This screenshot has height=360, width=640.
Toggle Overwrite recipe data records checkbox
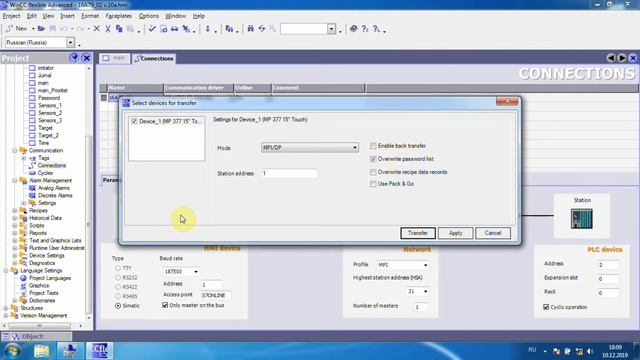(x=373, y=172)
